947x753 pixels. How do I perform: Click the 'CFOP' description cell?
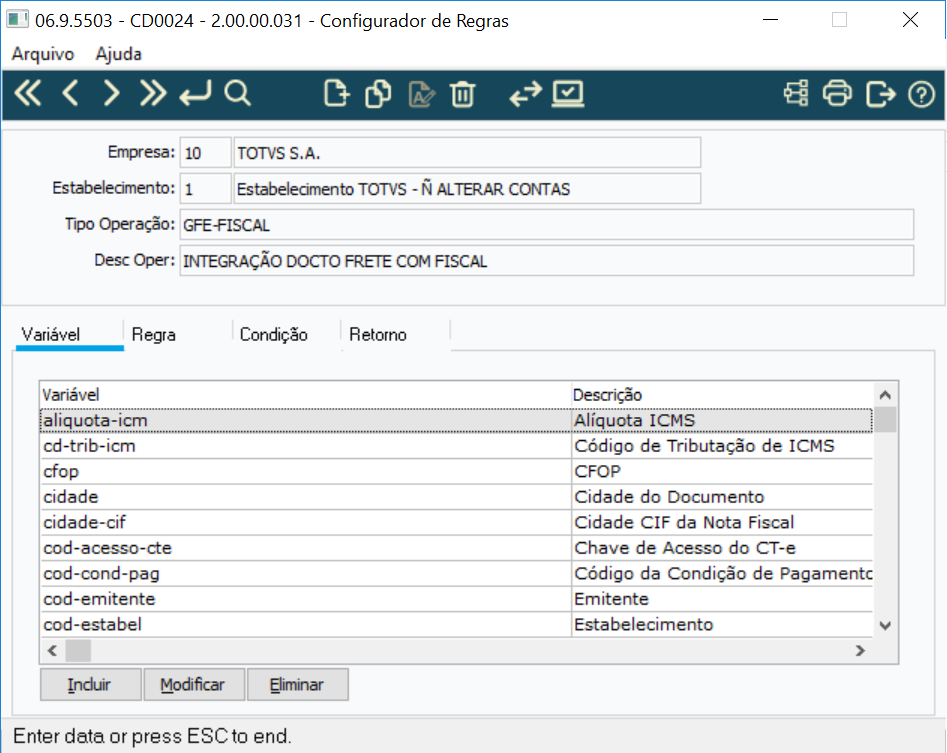tap(722, 472)
